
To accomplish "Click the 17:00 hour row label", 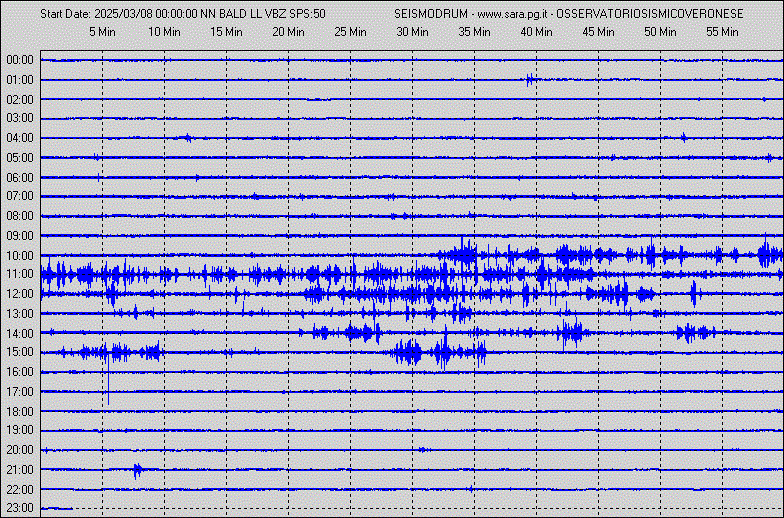I will tap(20, 392).
